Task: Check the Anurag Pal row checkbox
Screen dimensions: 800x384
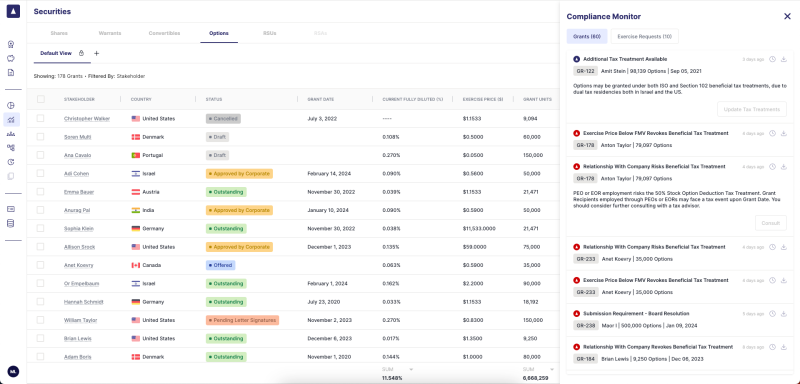Action: pos(40,210)
